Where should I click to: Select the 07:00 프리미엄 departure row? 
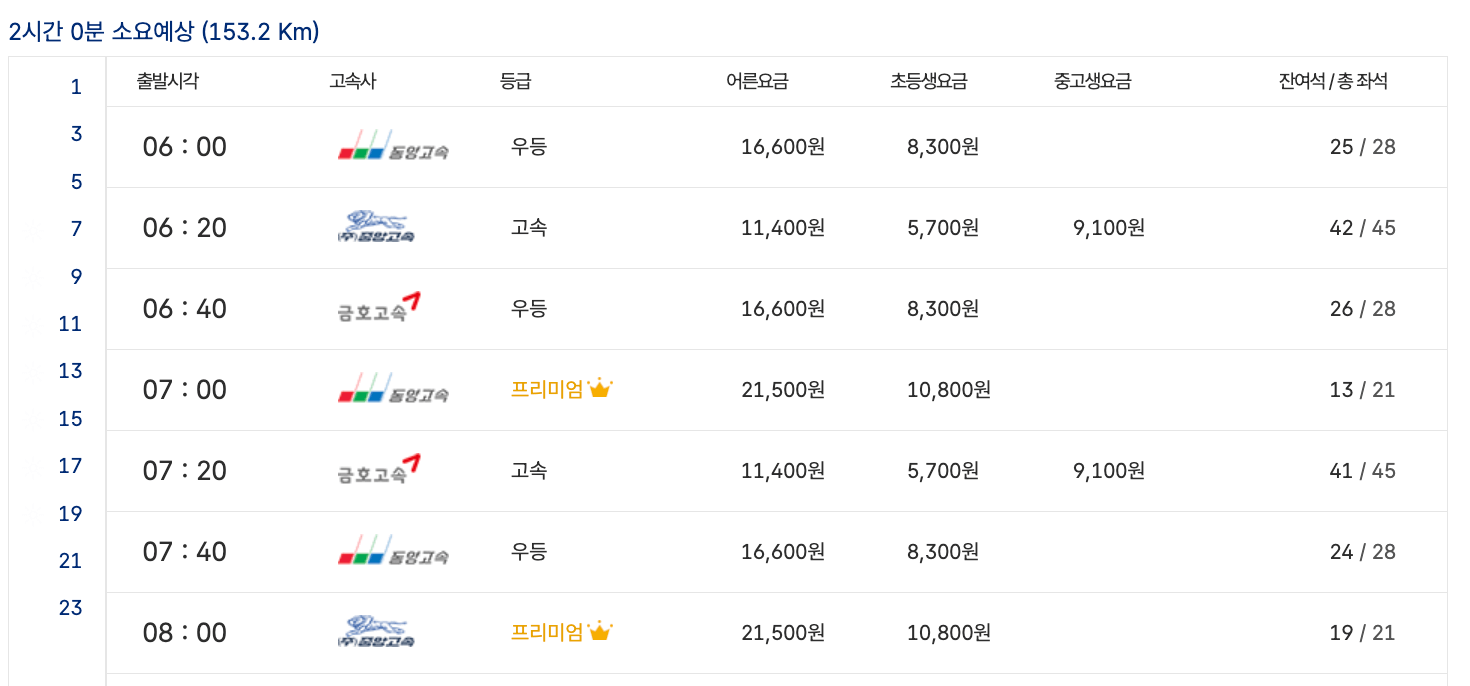click(735, 389)
